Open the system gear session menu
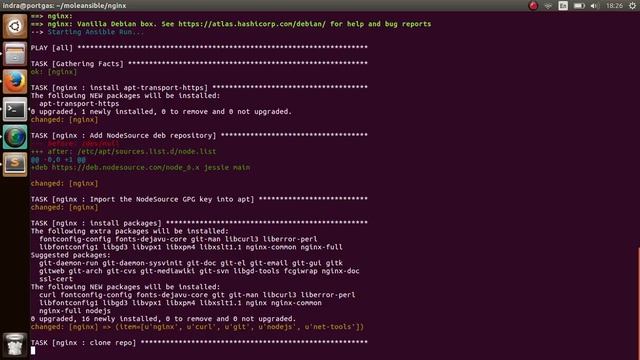The height and width of the screenshot is (360, 640). point(632,6)
